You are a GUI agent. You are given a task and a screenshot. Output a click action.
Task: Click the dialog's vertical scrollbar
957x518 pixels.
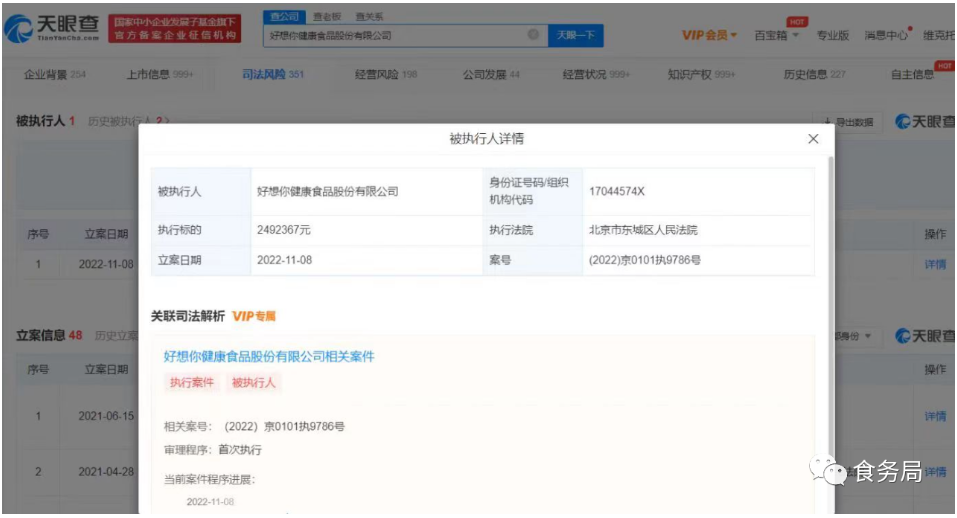coord(829,300)
